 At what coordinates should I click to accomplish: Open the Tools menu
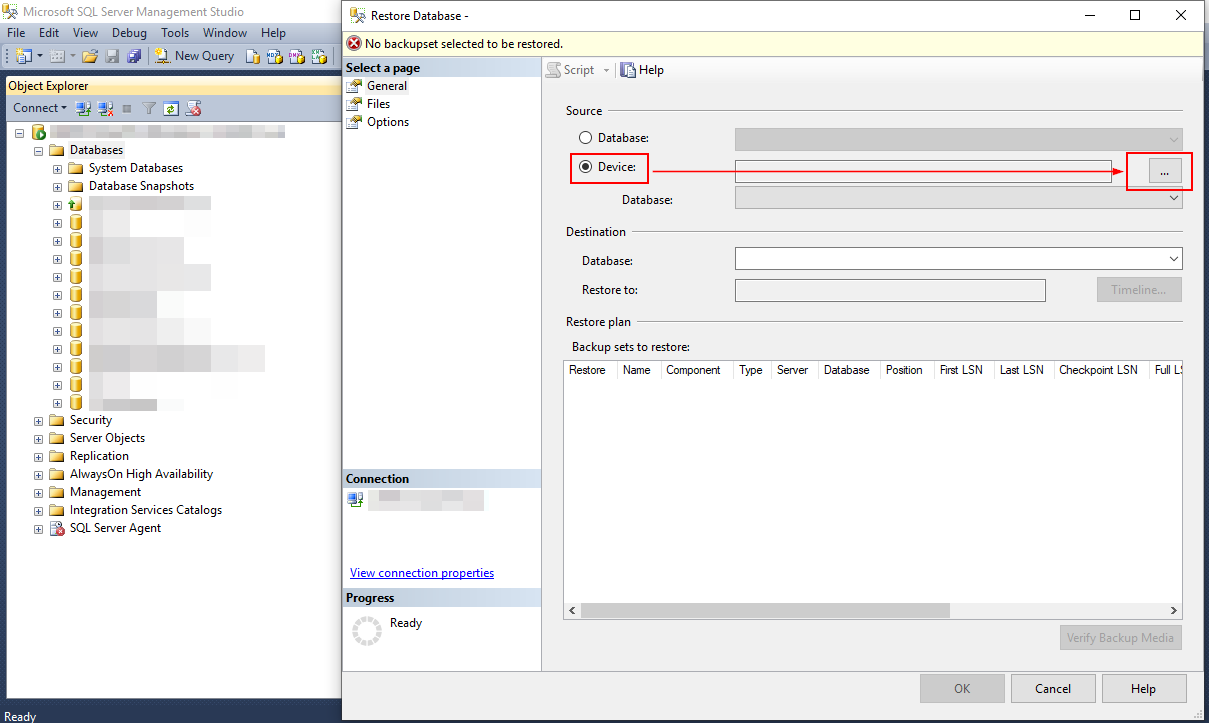point(175,33)
